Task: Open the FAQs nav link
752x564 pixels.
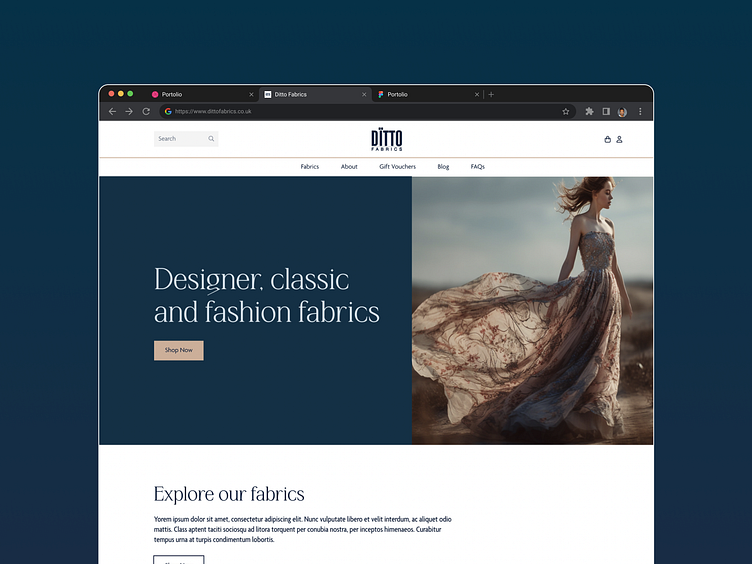Action: tap(478, 166)
